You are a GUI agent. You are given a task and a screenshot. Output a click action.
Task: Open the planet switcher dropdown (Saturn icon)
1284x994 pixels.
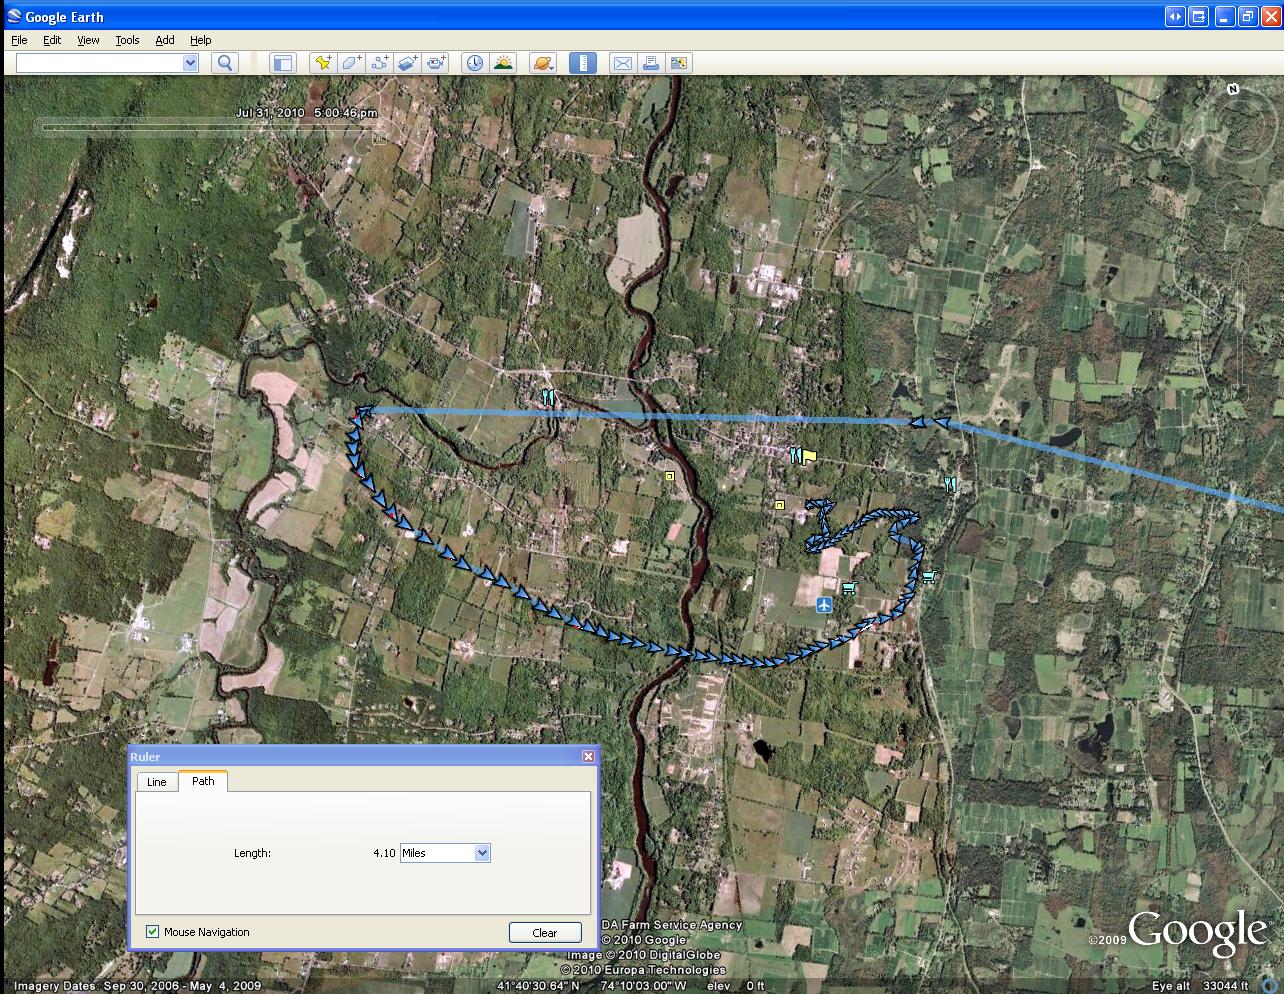tap(543, 63)
